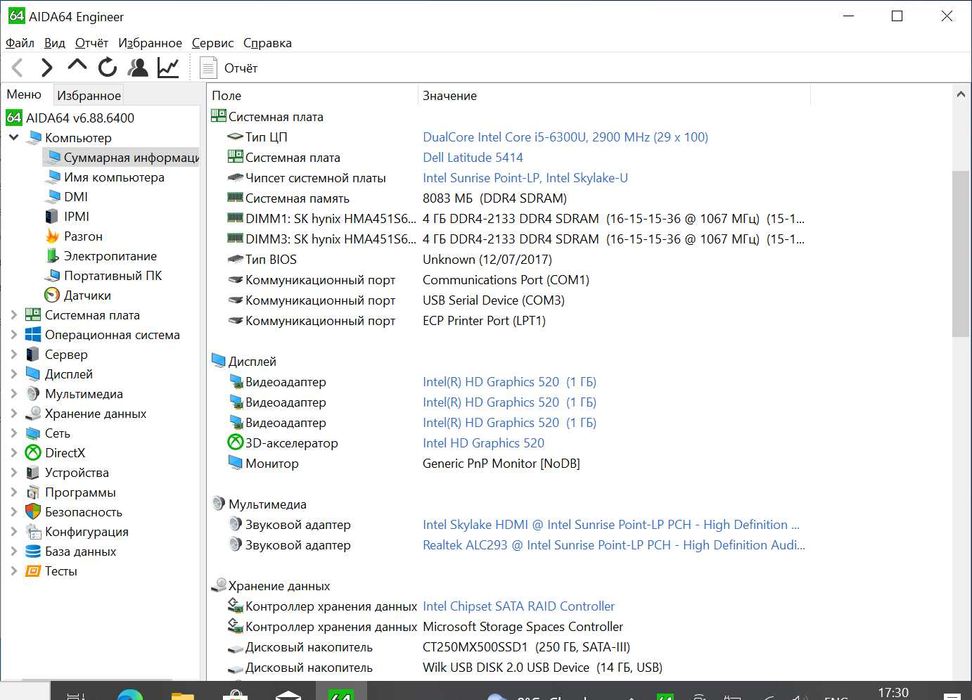Viewport: 972px width, 700px height.
Task: Click the Конфигурация icon in tree
Action: tap(33, 532)
